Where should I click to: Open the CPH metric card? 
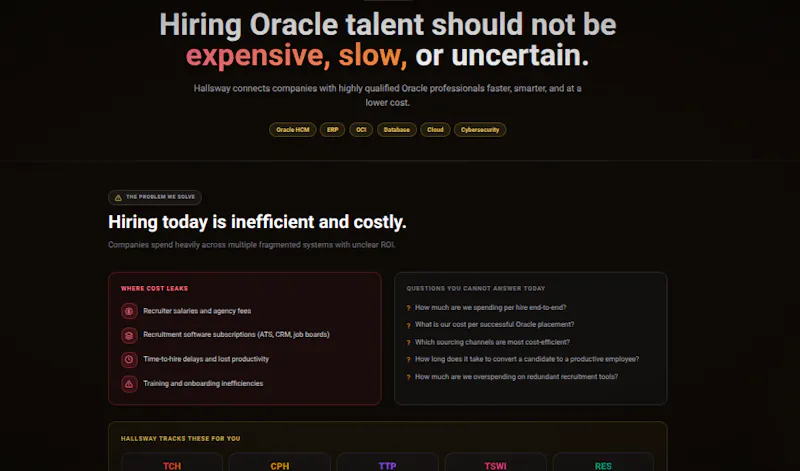[280, 462]
